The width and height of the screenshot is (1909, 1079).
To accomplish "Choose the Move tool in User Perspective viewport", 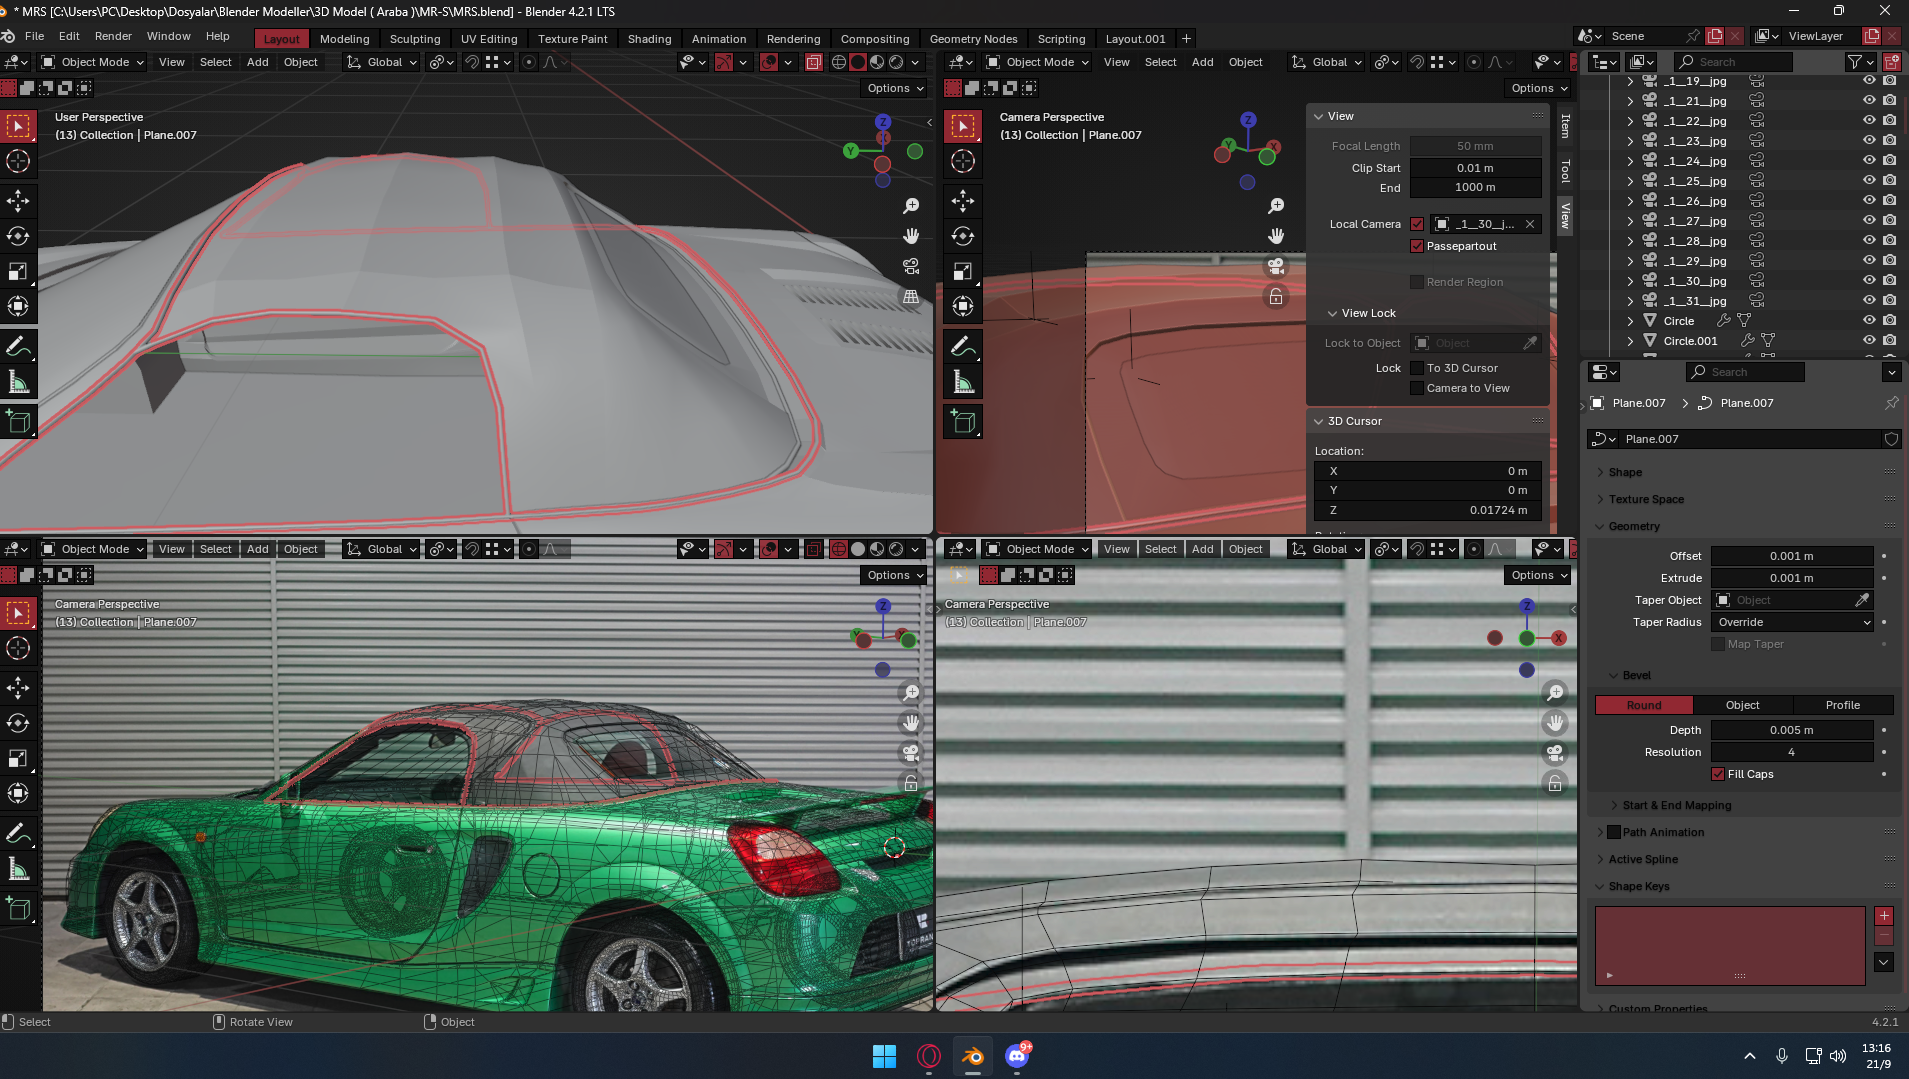I will [18, 201].
